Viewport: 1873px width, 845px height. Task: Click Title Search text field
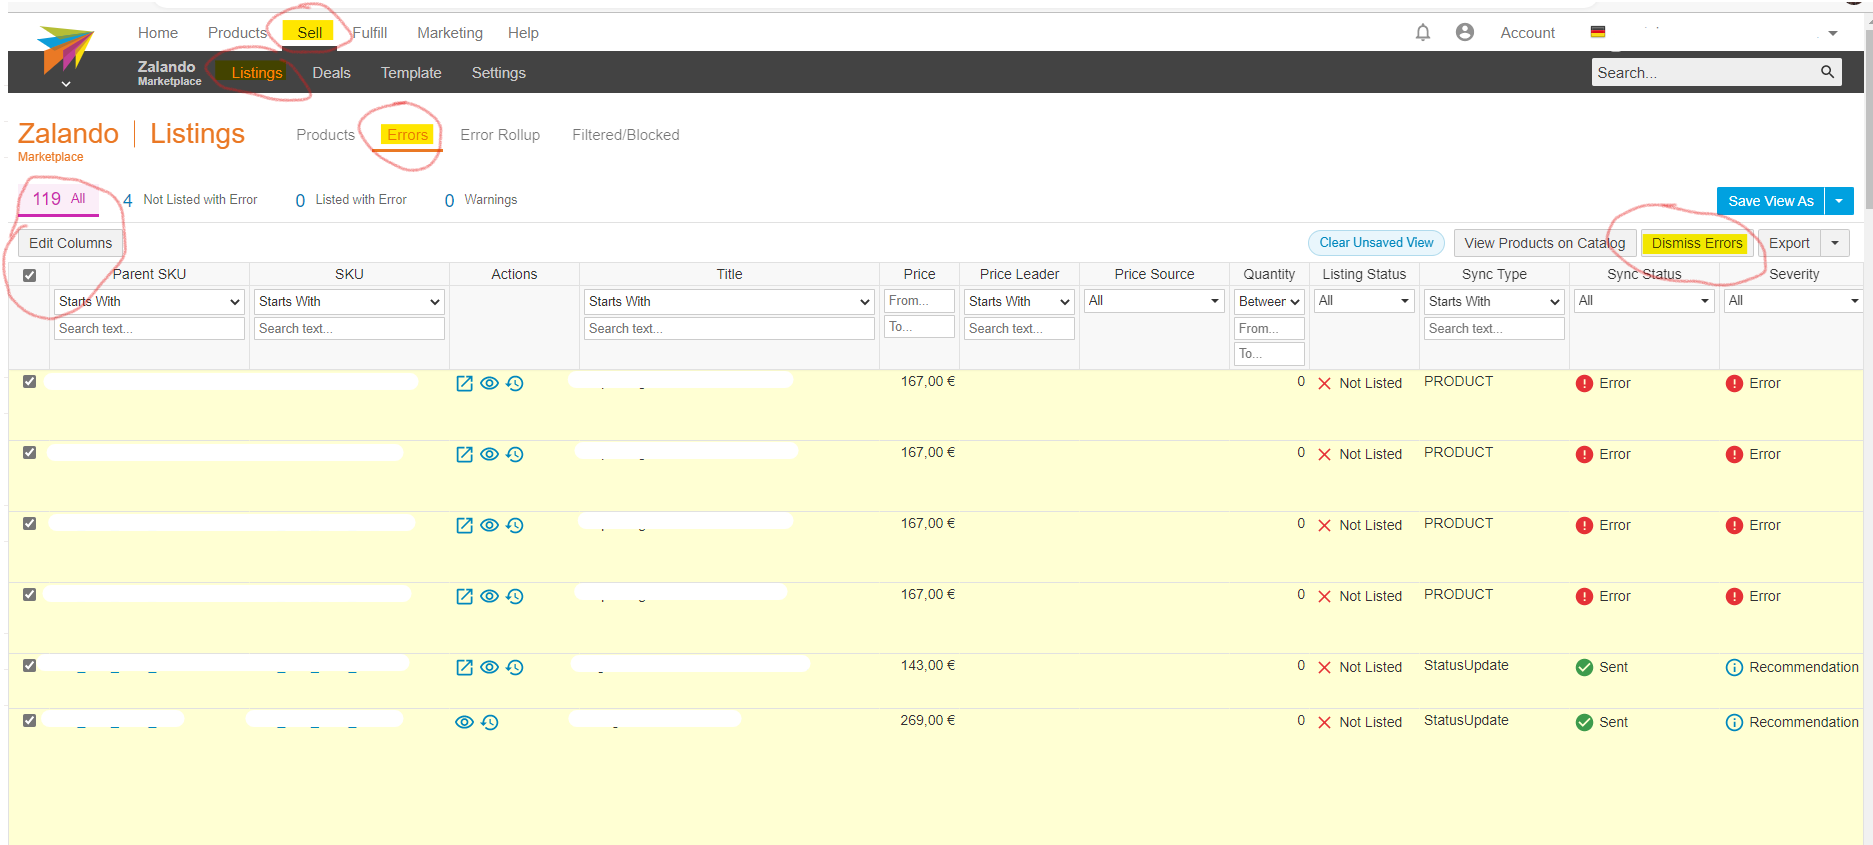(729, 328)
